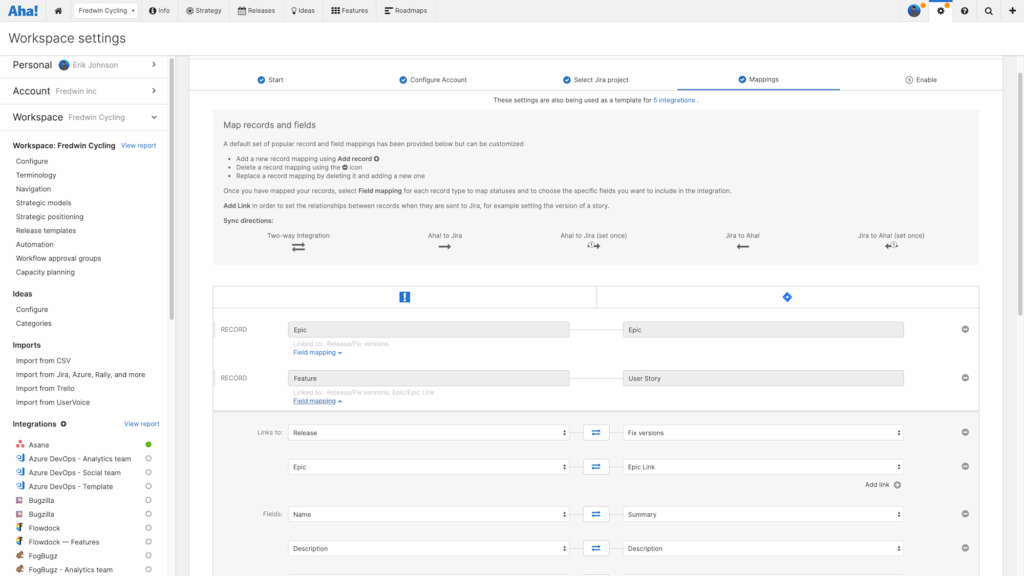This screenshot has height=576, width=1024.
Task: Click the add integration plus icon beside Integrations
Action: pyautogui.click(x=63, y=424)
